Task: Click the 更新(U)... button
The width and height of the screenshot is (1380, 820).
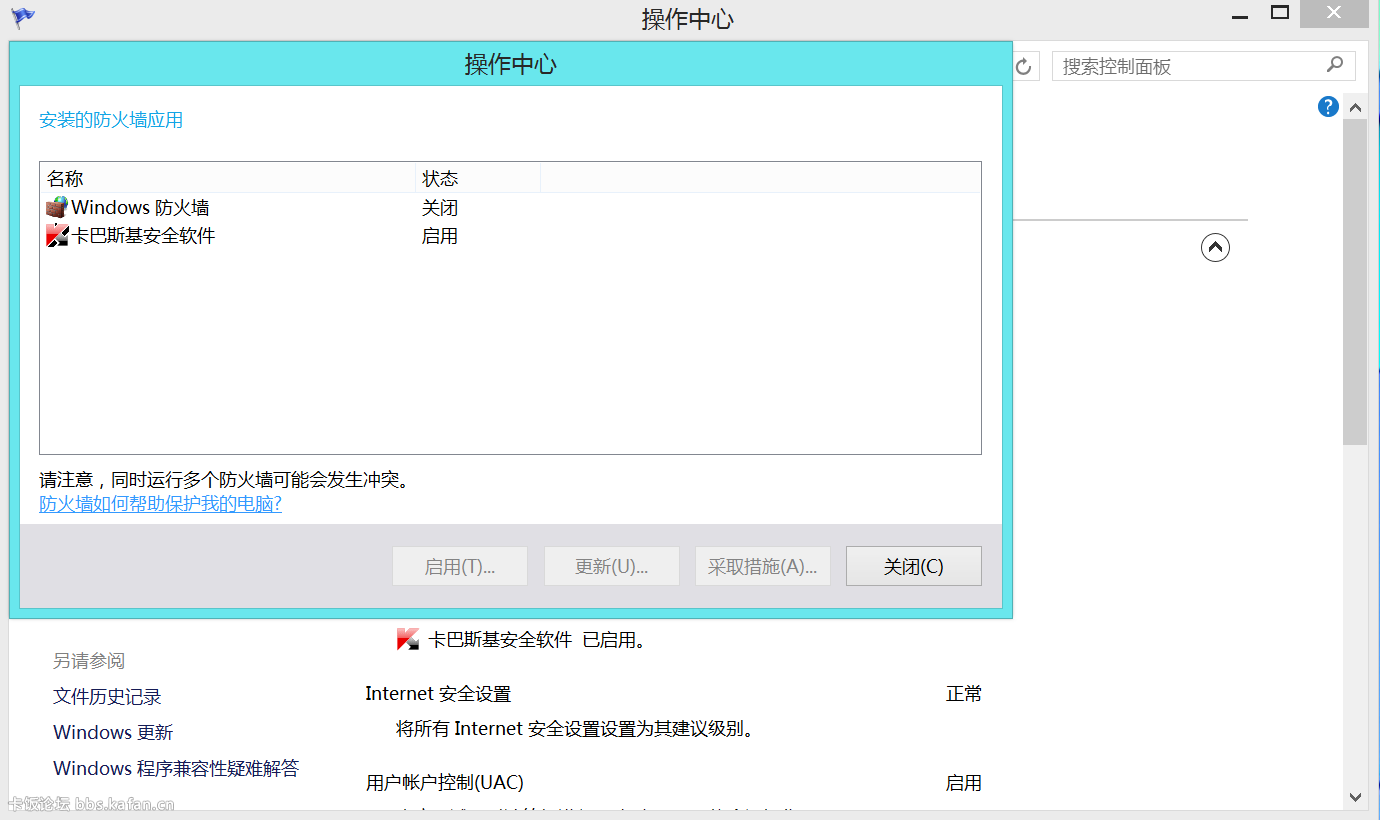Action: click(x=611, y=566)
